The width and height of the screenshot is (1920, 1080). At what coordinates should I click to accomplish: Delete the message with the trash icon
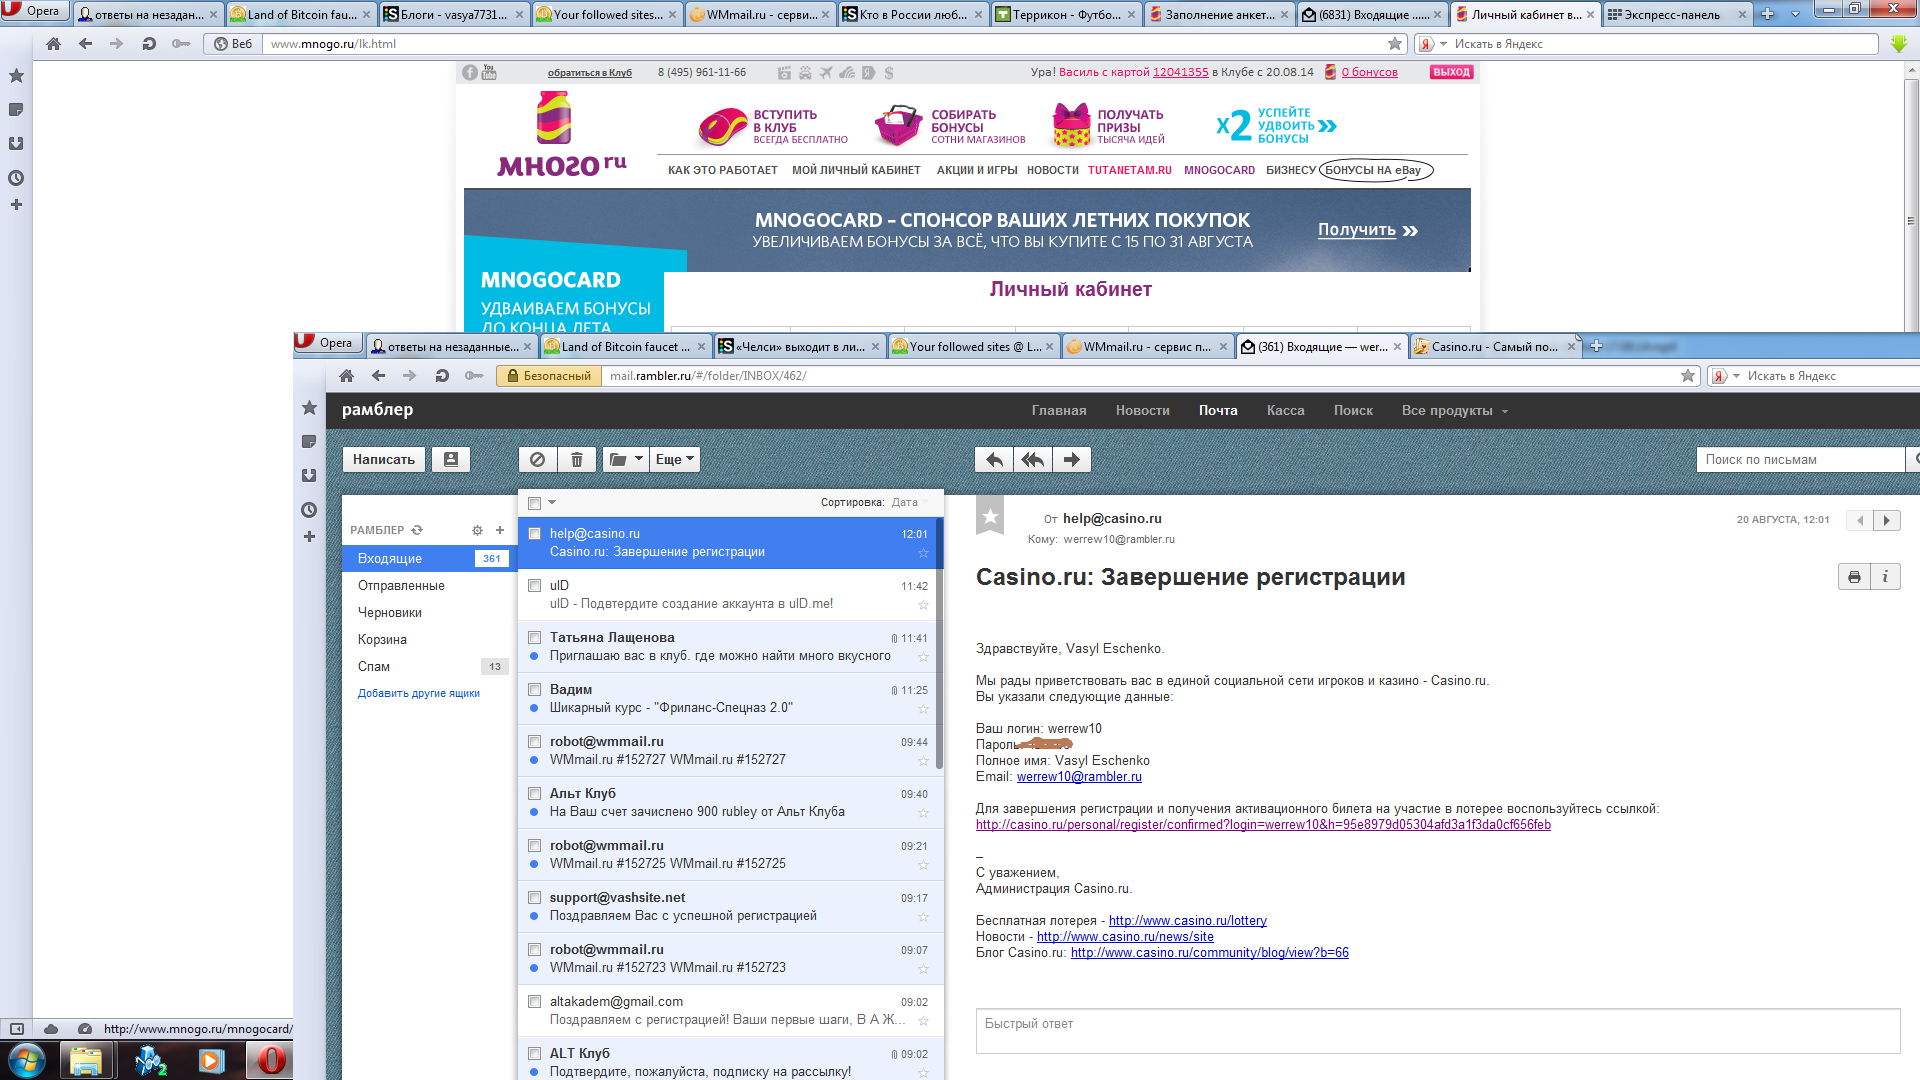pos(577,459)
